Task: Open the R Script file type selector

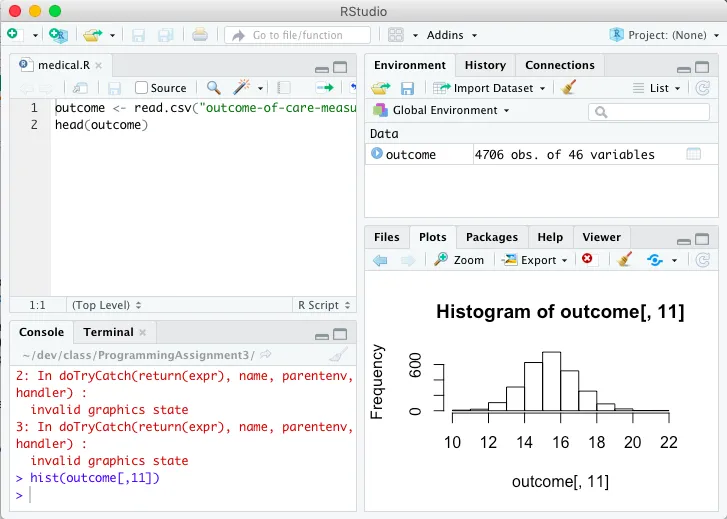Action: (324, 305)
